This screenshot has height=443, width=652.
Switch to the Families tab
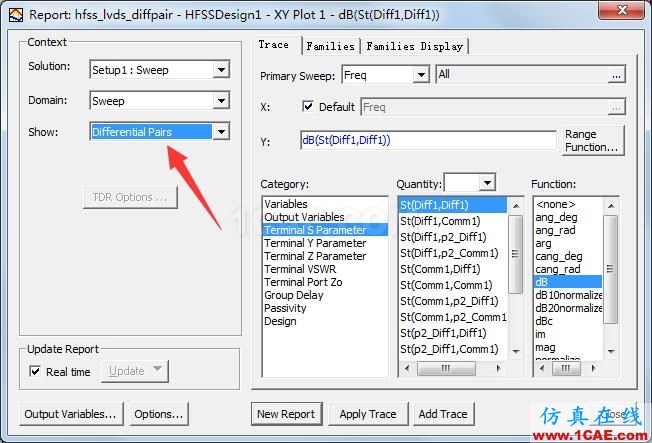click(x=331, y=46)
